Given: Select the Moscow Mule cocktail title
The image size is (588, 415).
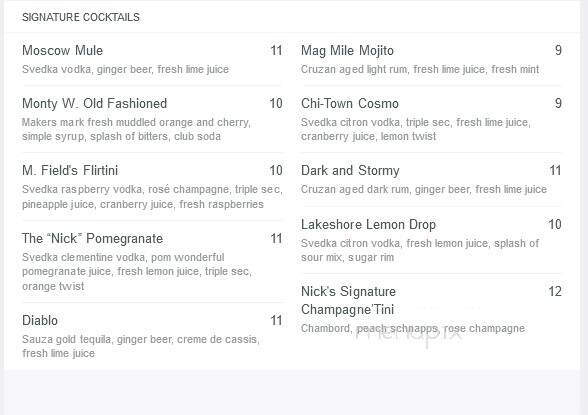Looking at the screenshot, I should 62,50.
